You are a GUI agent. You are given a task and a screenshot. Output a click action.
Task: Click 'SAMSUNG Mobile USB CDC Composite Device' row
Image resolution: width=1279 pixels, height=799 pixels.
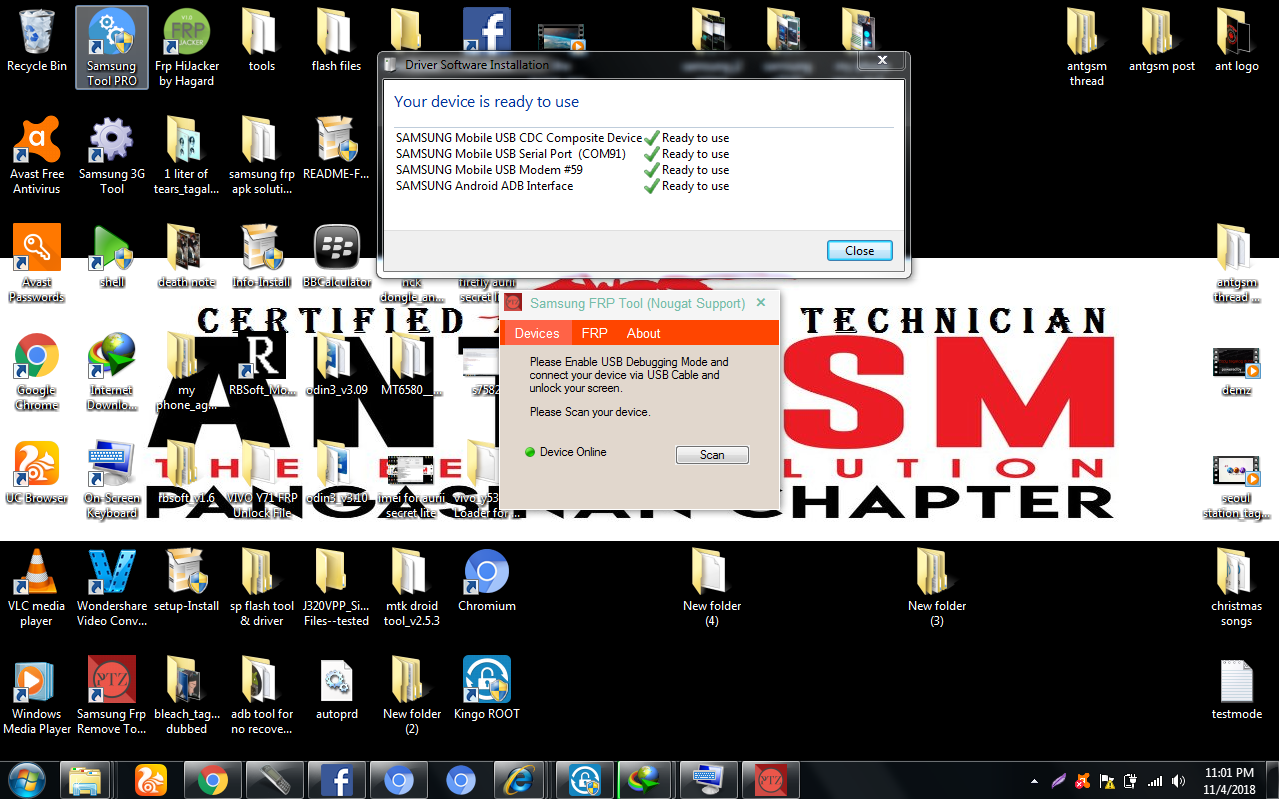pyautogui.click(x=562, y=138)
